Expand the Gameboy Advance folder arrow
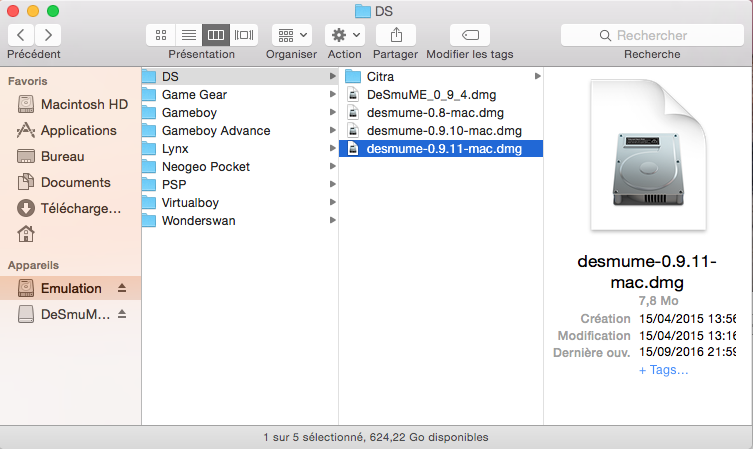The height and width of the screenshot is (449, 753). 332,131
